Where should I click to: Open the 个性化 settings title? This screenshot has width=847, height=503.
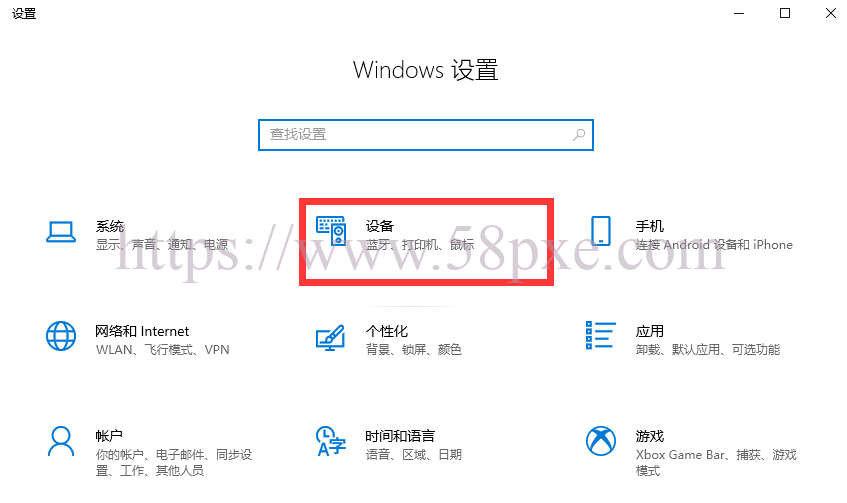(387, 331)
